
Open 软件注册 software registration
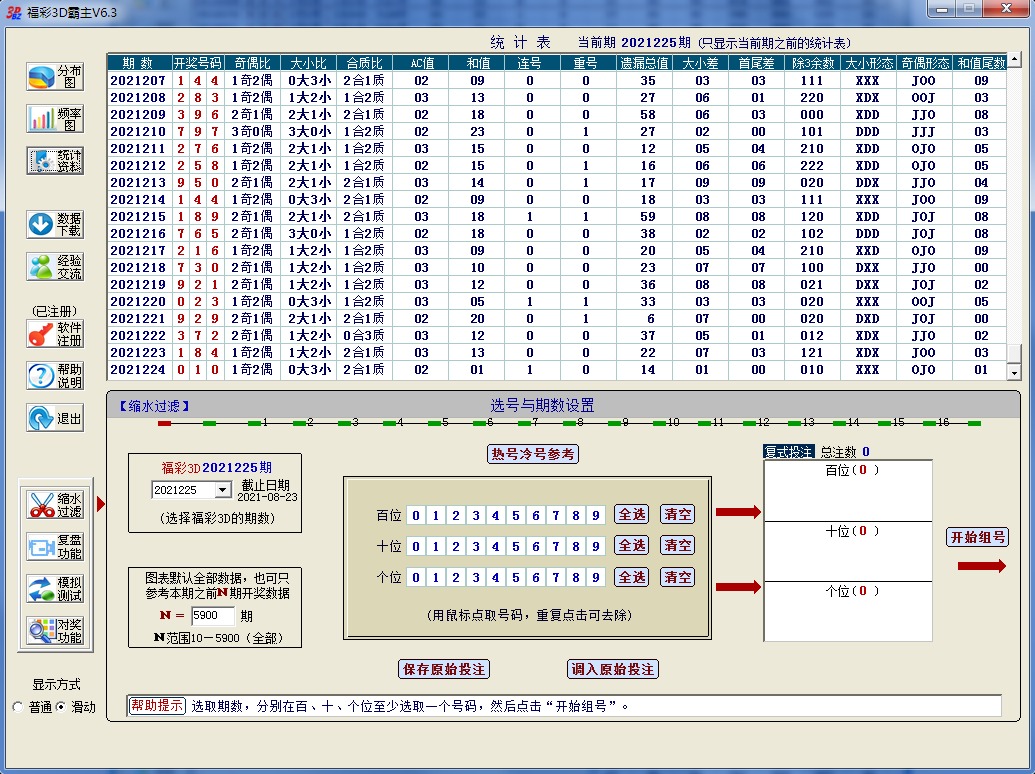55,334
